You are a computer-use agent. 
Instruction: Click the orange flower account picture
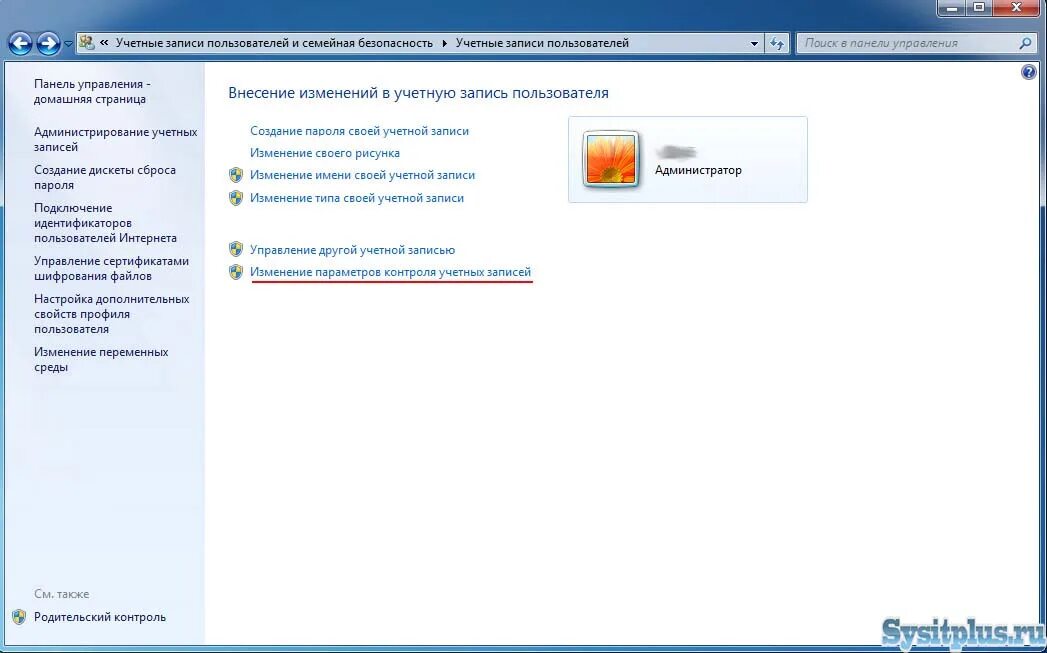611,159
